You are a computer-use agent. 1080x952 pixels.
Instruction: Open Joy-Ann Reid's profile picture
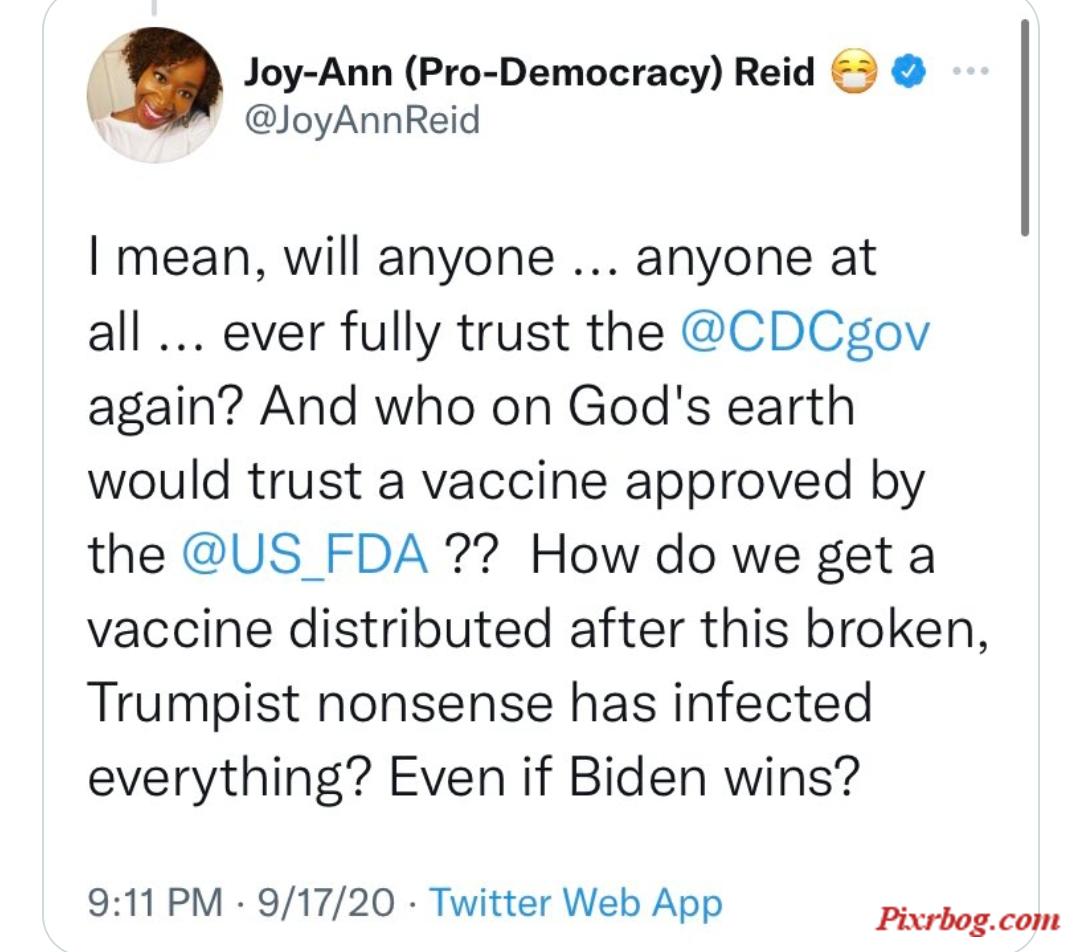[154, 95]
